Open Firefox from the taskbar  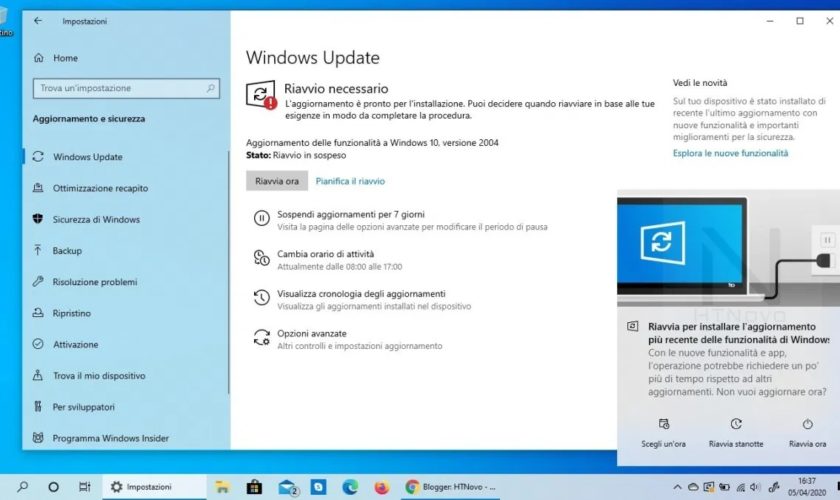381,487
